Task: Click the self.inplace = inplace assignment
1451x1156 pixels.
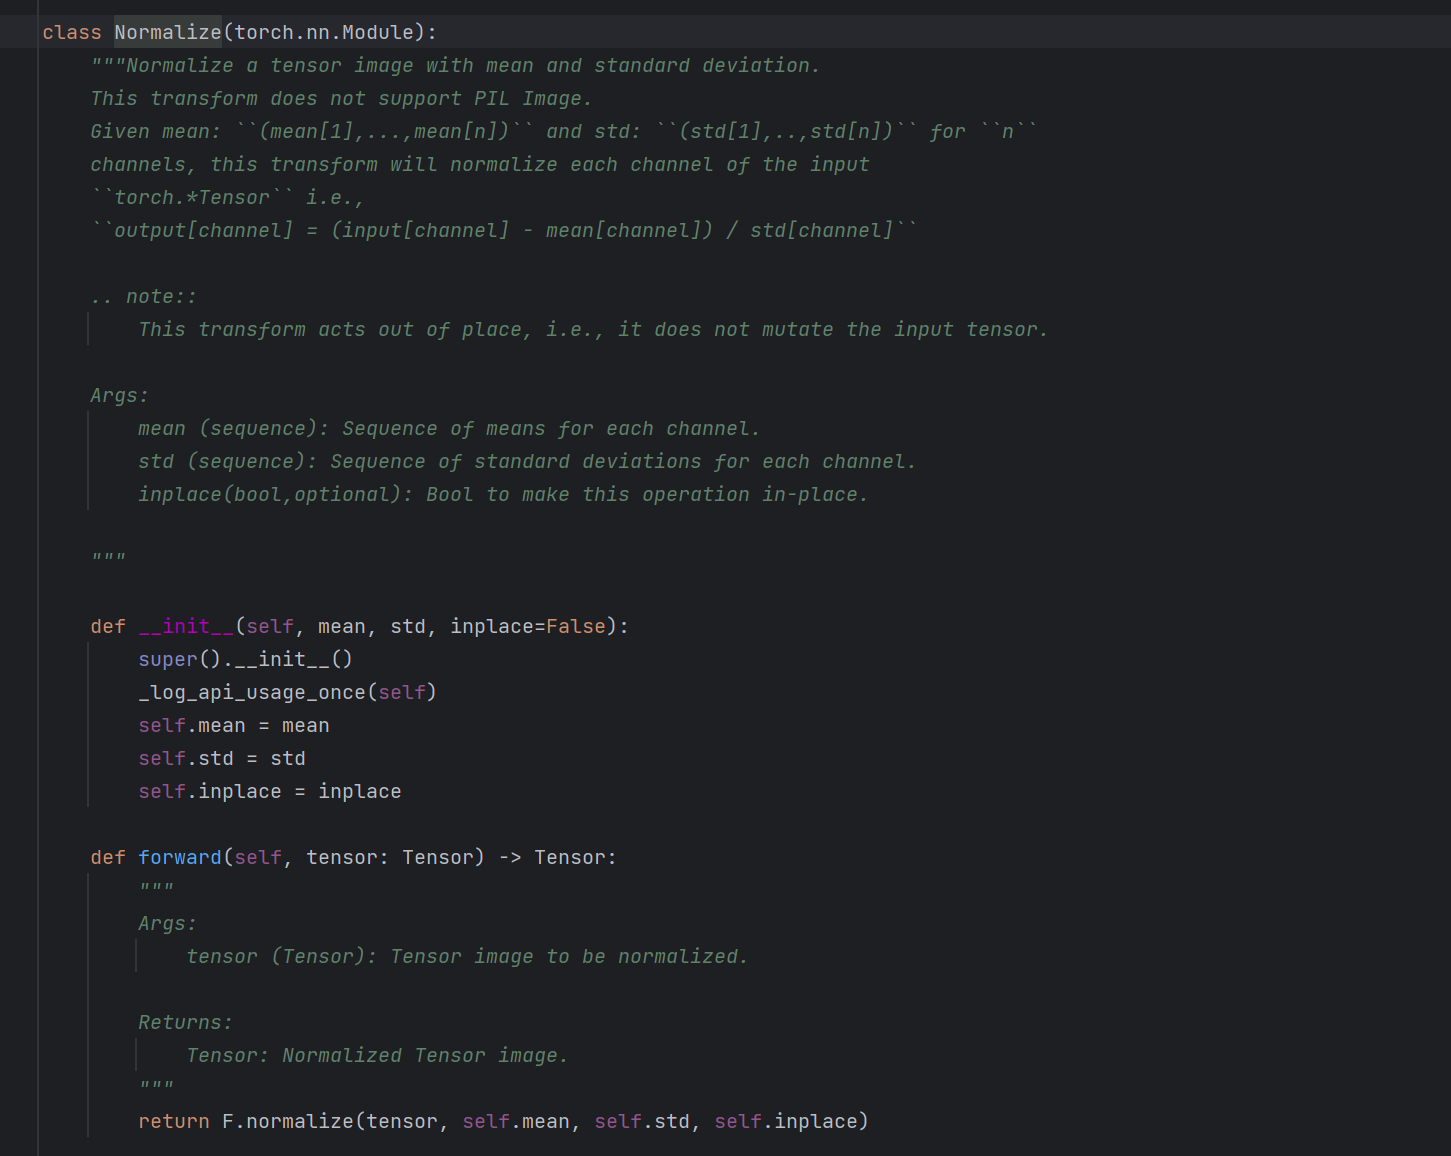Action: click(270, 791)
